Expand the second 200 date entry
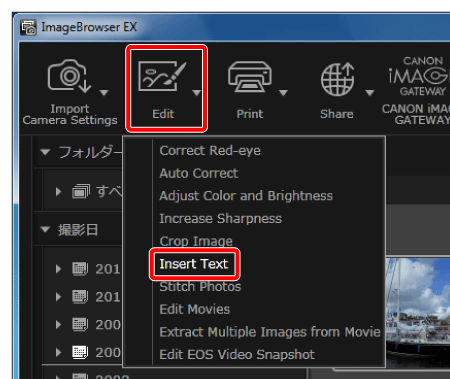This screenshot has width=450, height=379. pos(59,352)
